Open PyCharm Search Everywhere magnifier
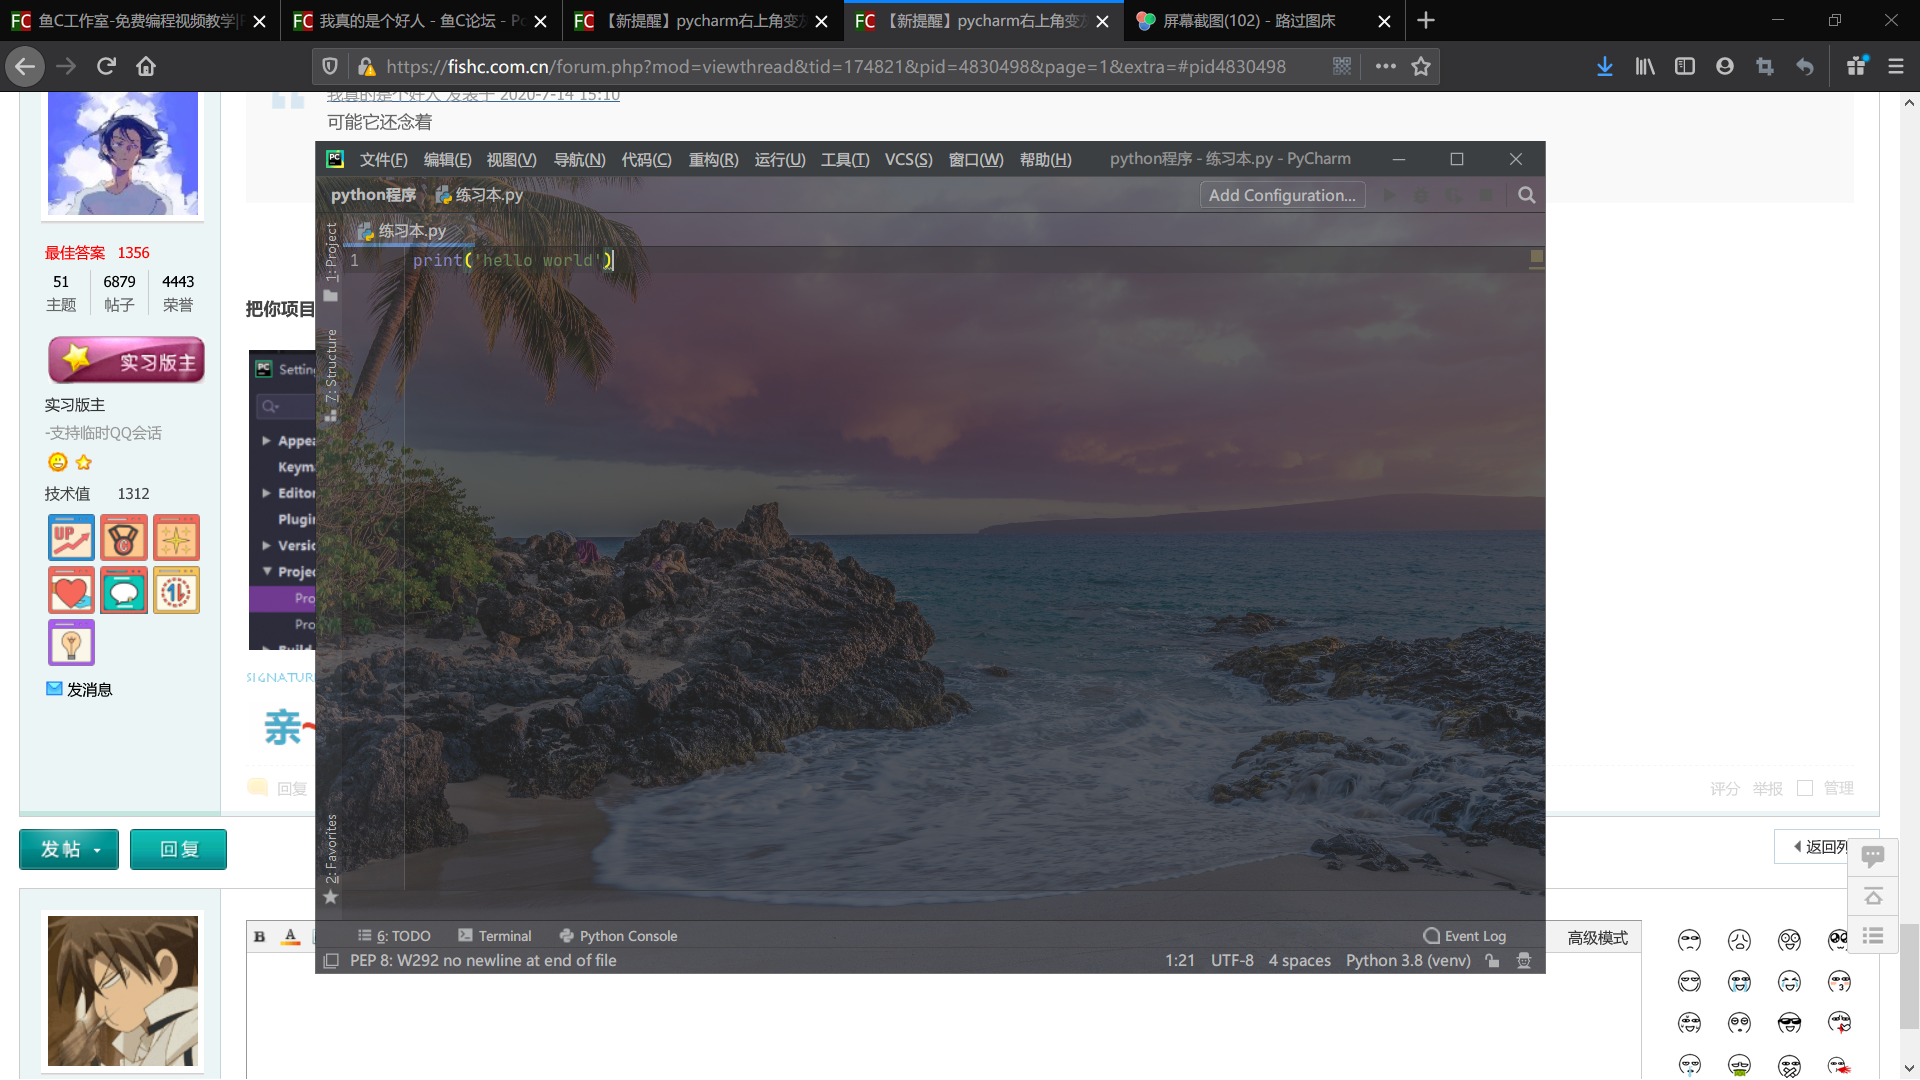Screen dimensions: 1920x1080 pyautogui.click(x=1527, y=195)
